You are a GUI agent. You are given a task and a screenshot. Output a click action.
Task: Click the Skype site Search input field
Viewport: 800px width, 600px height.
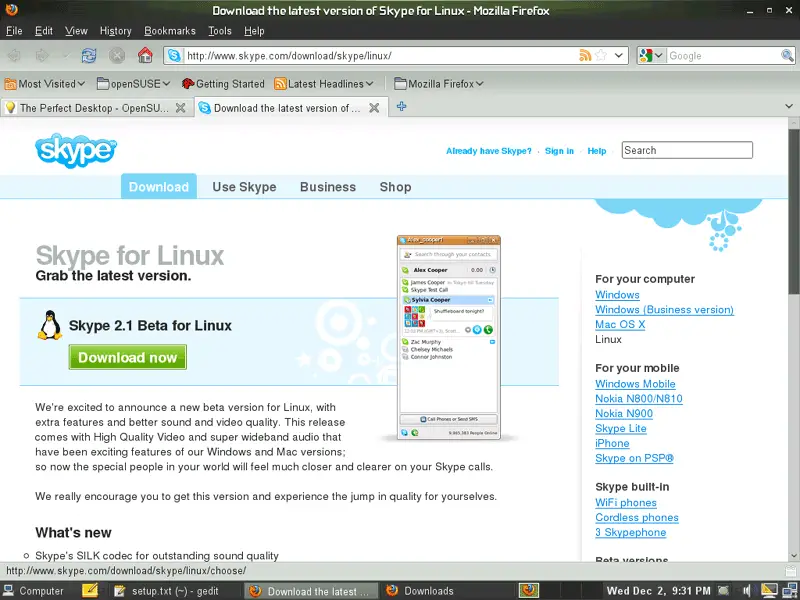pyautogui.click(x=687, y=150)
